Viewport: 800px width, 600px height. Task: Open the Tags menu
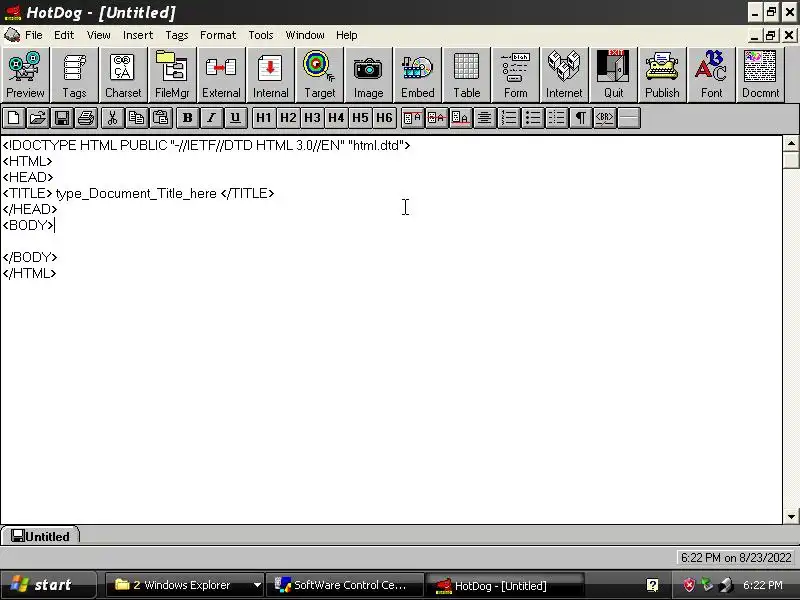tap(177, 35)
